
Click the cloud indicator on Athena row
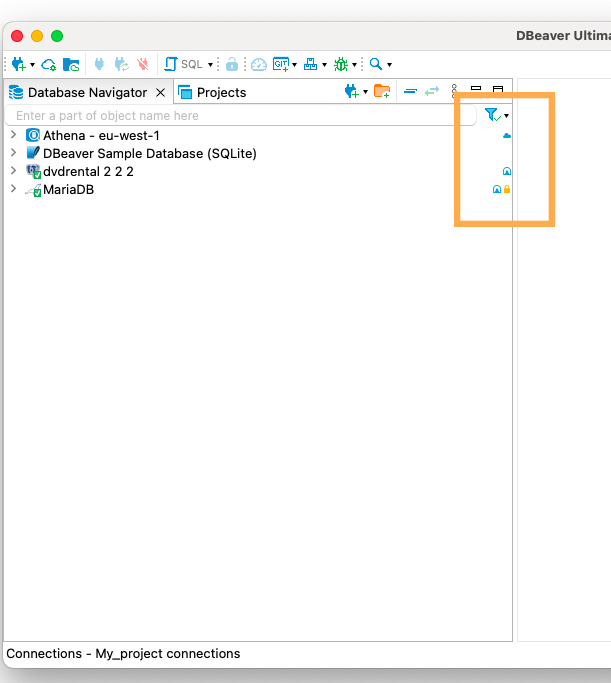pyautogui.click(x=506, y=136)
